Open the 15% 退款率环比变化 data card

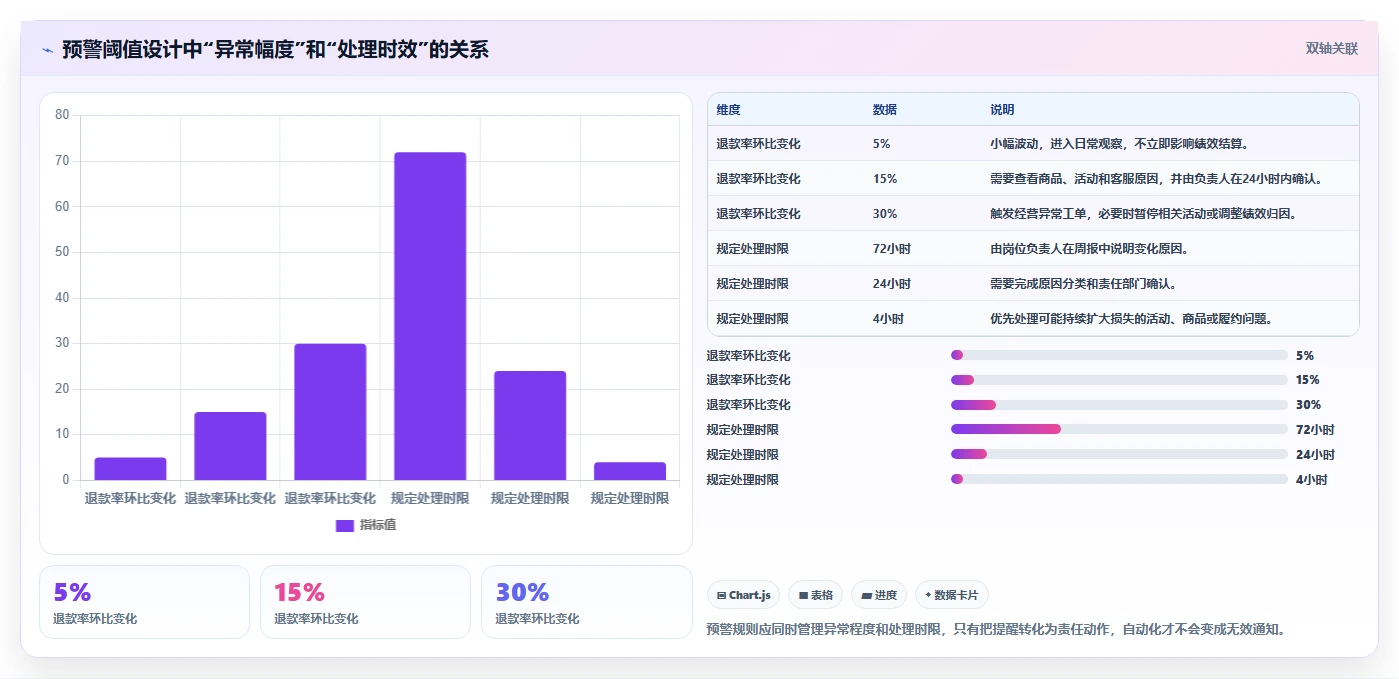[365, 602]
